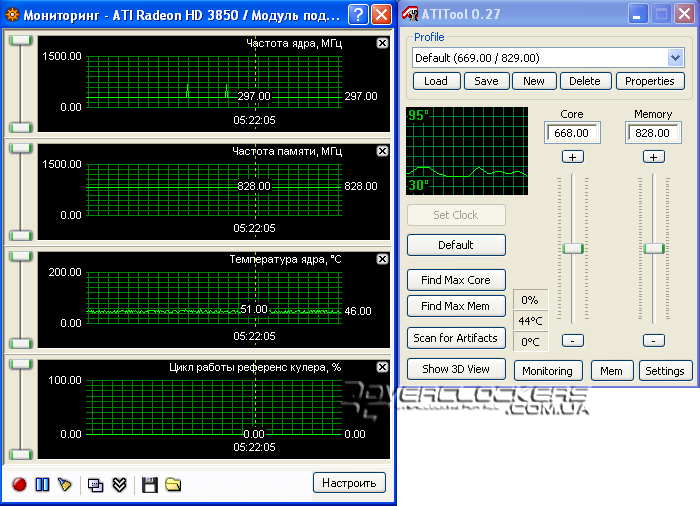700x506 pixels.
Task: Click the New profile button
Action: pos(534,81)
